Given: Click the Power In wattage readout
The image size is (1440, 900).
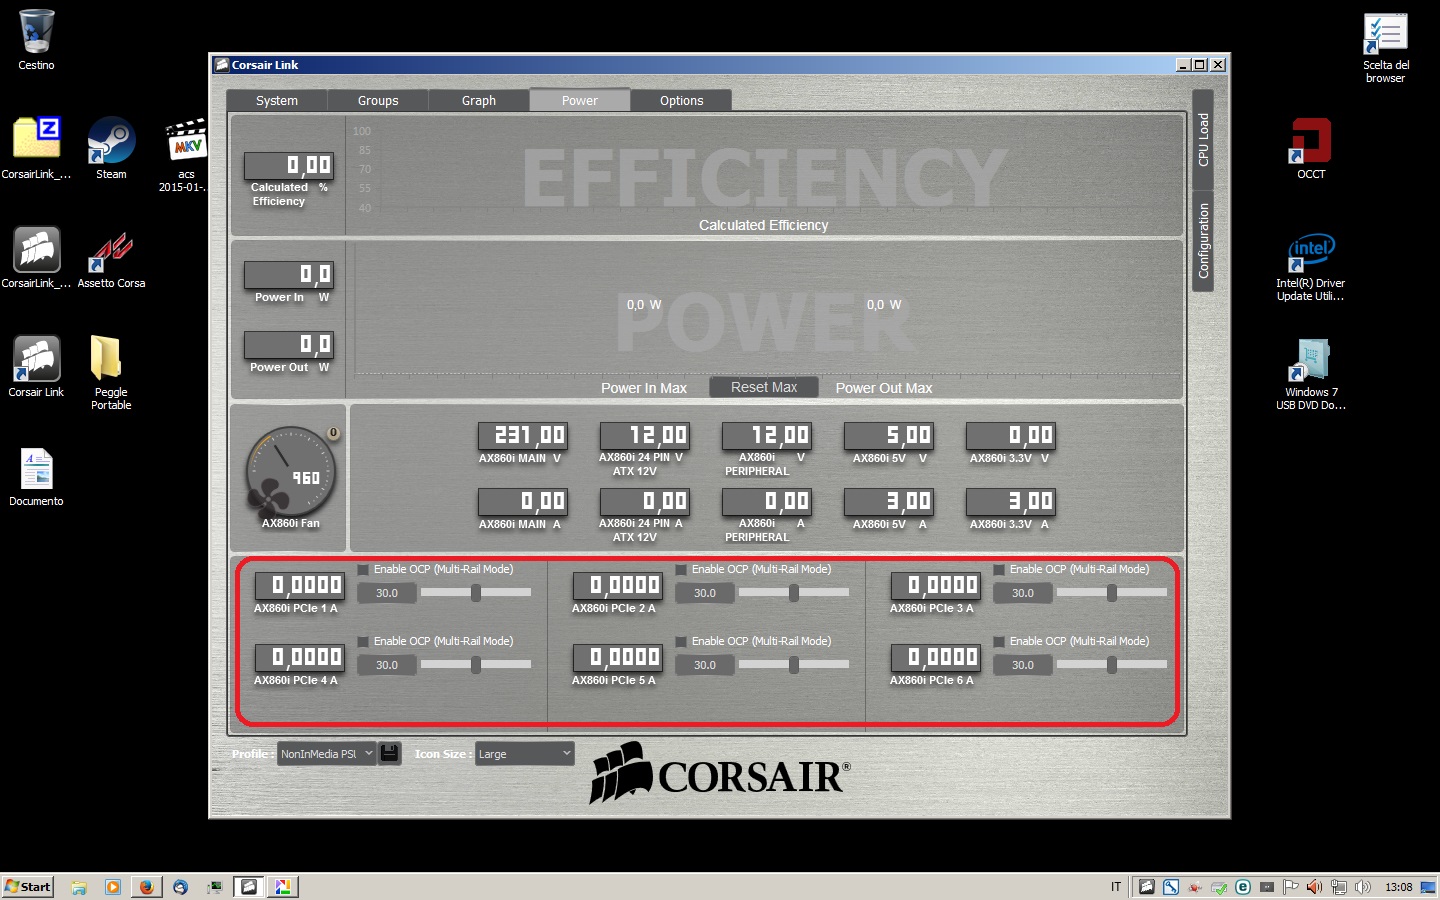Looking at the screenshot, I should pos(289,274).
